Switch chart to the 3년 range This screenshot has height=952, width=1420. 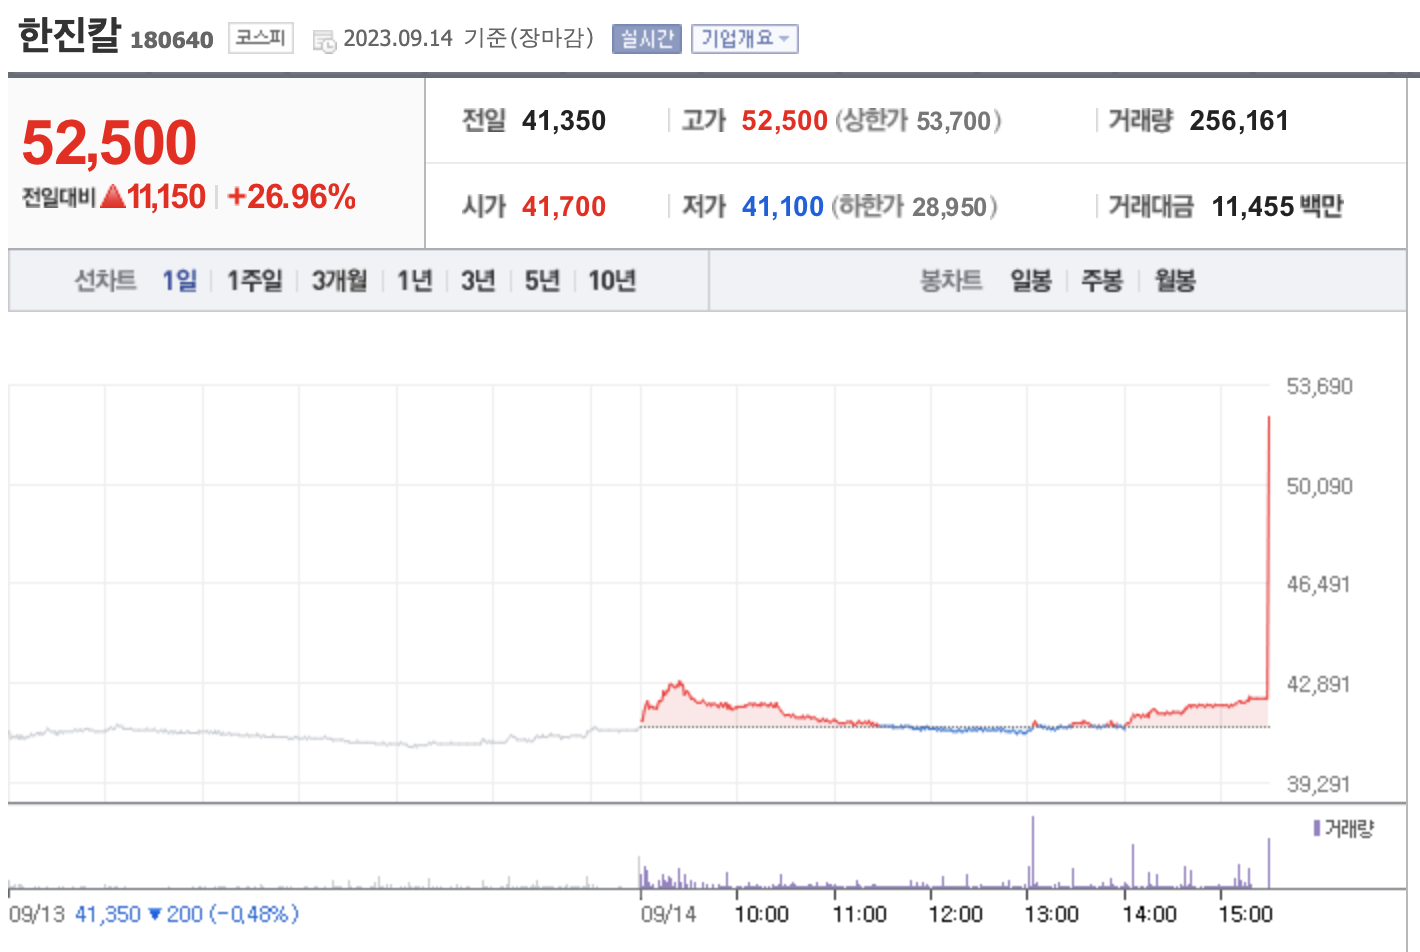coord(478,281)
